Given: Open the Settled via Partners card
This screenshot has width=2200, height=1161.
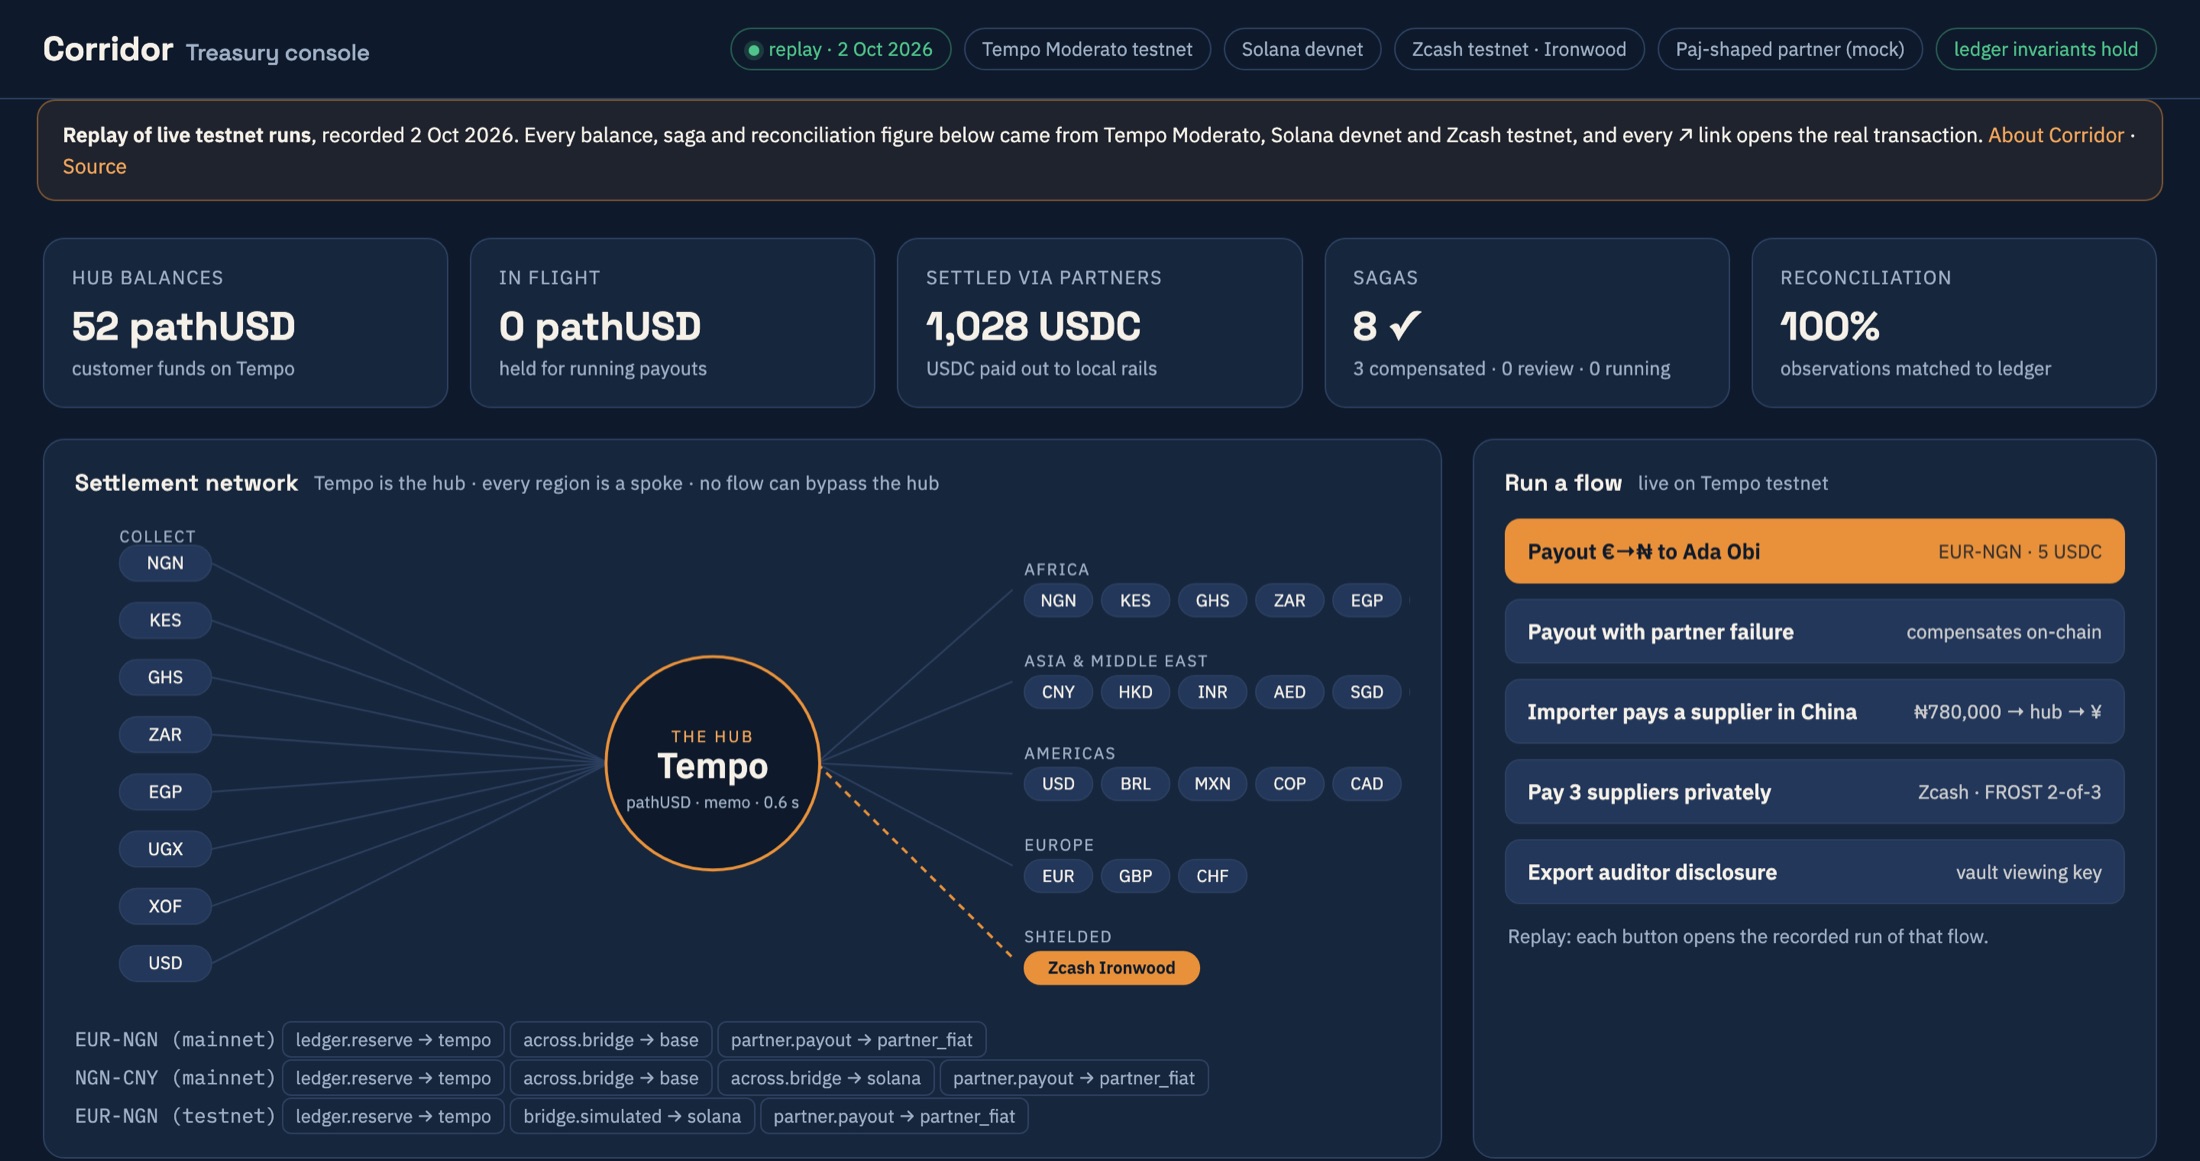Looking at the screenshot, I should 1099,323.
